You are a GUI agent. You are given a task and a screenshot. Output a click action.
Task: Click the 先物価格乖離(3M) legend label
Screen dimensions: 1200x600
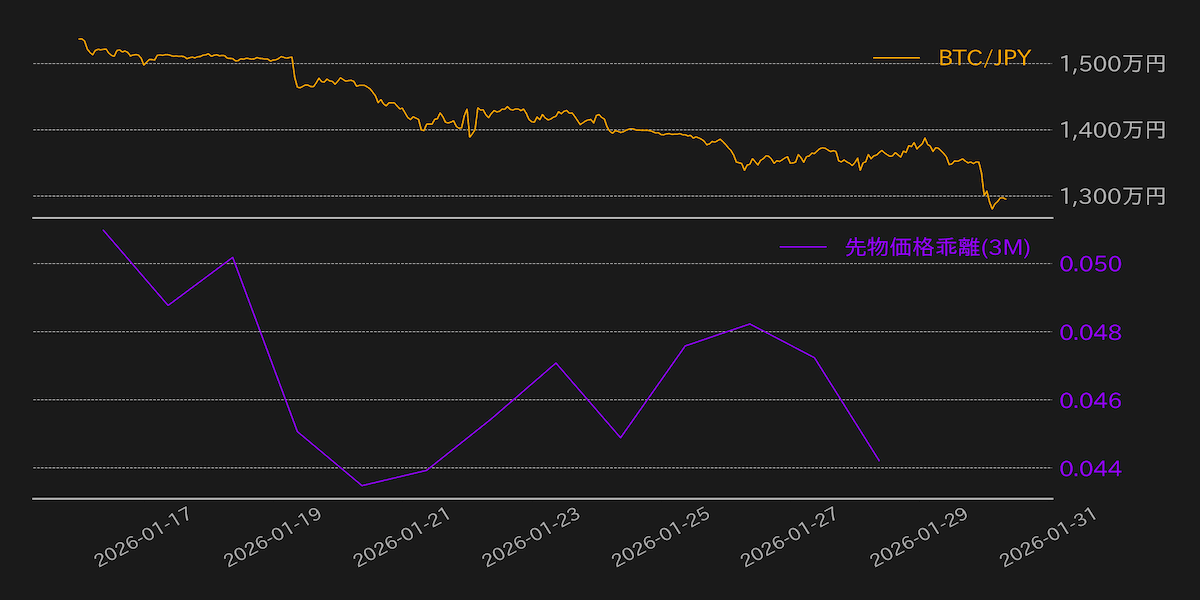point(937,247)
